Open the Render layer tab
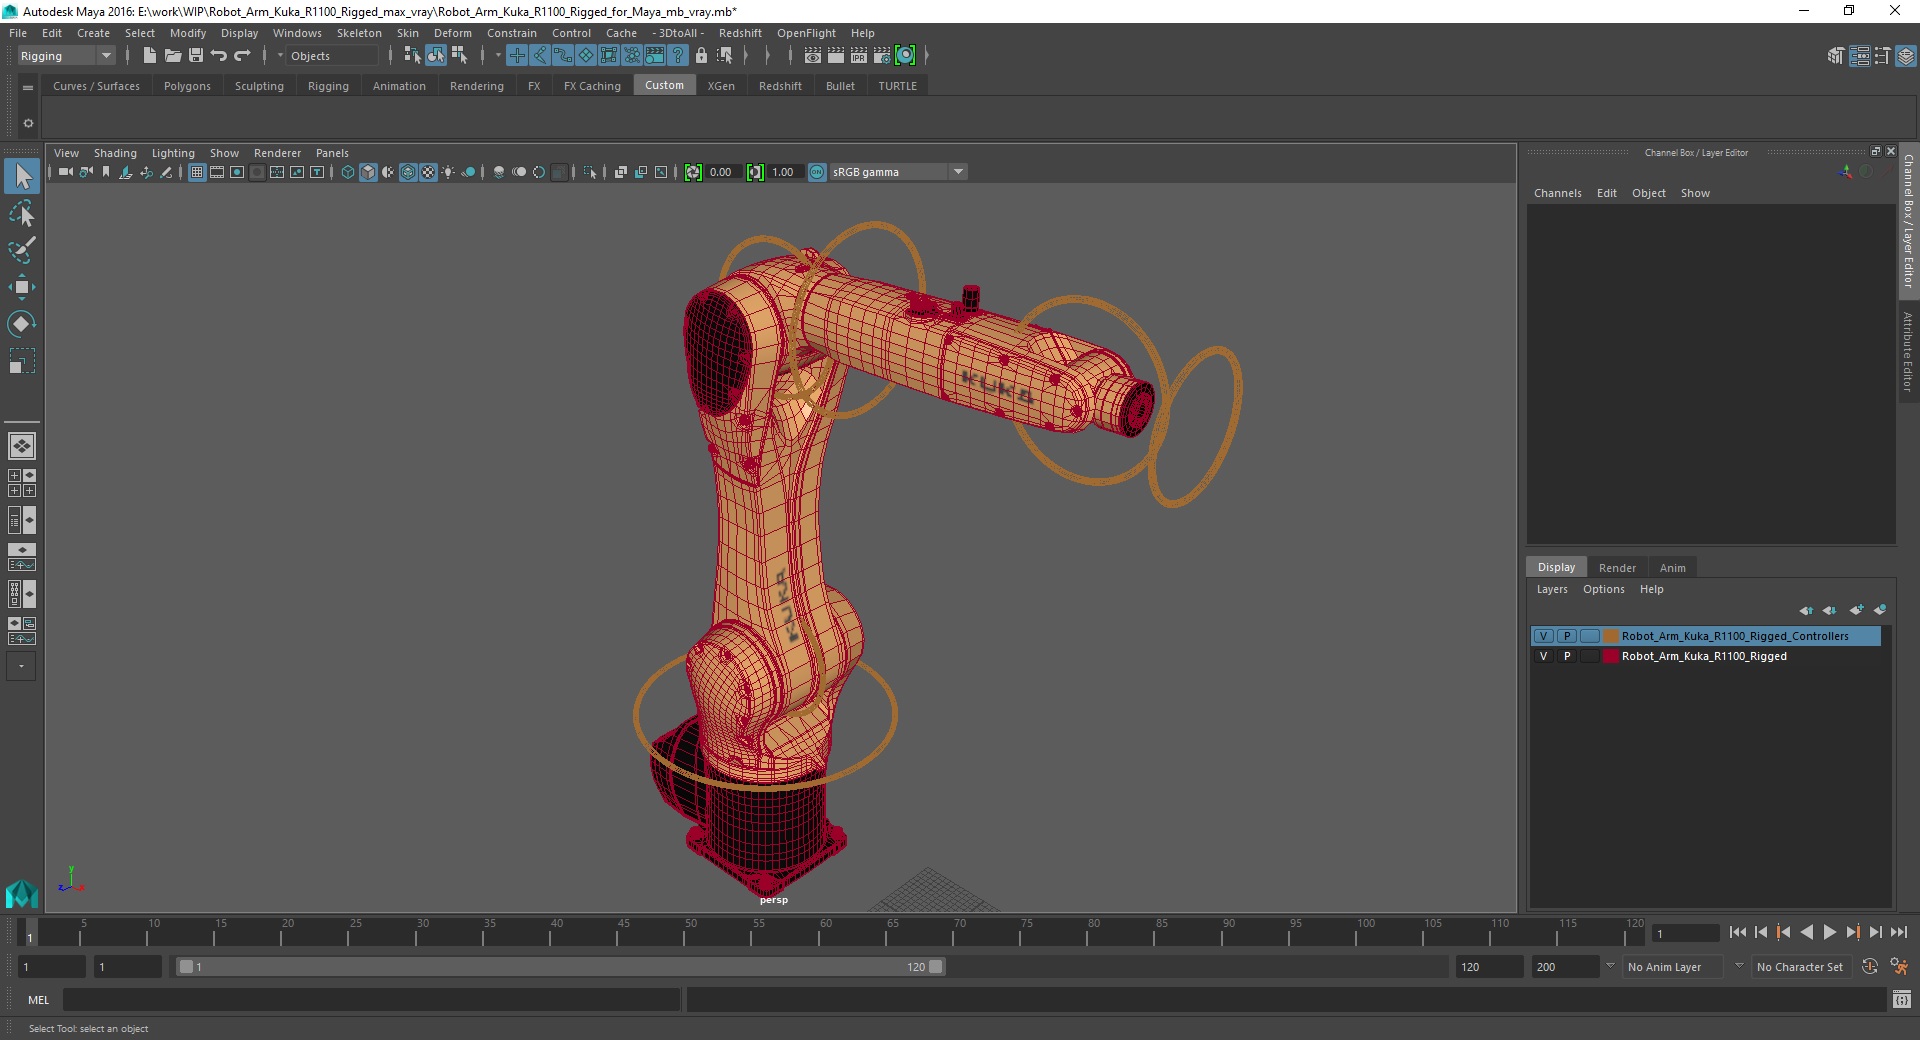The height and width of the screenshot is (1040, 1920). (1617, 568)
